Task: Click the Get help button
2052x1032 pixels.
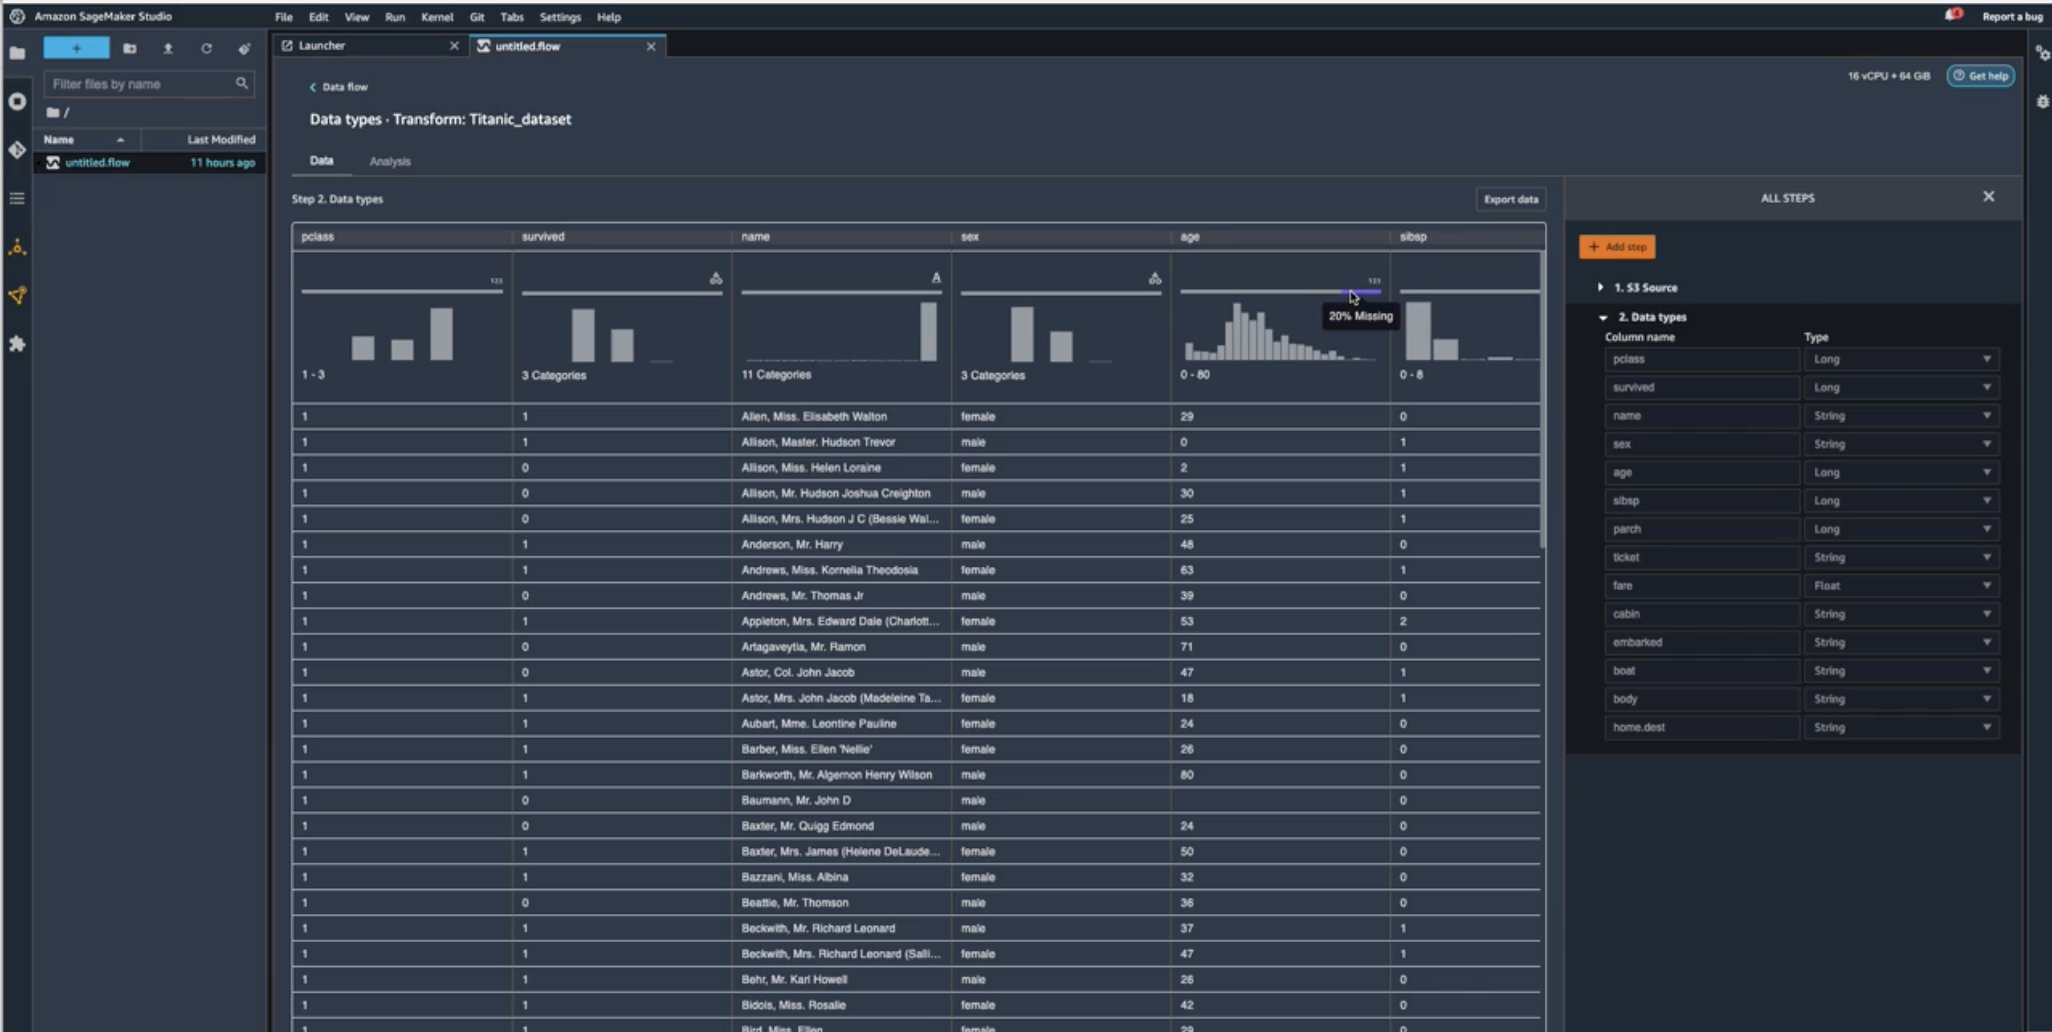Action: pos(1980,76)
